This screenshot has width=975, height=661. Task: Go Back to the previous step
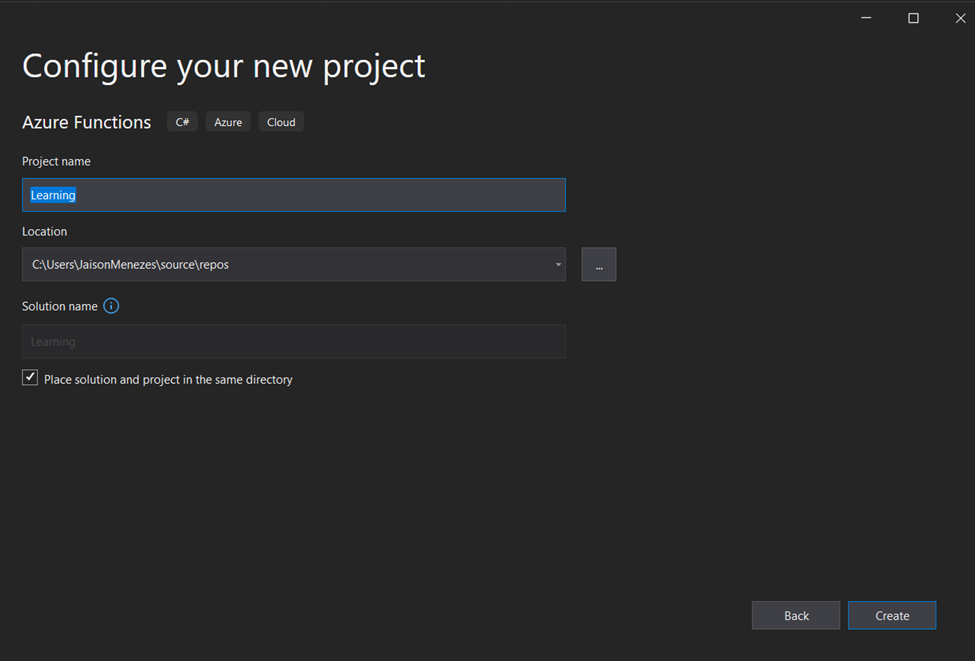click(x=796, y=616)
